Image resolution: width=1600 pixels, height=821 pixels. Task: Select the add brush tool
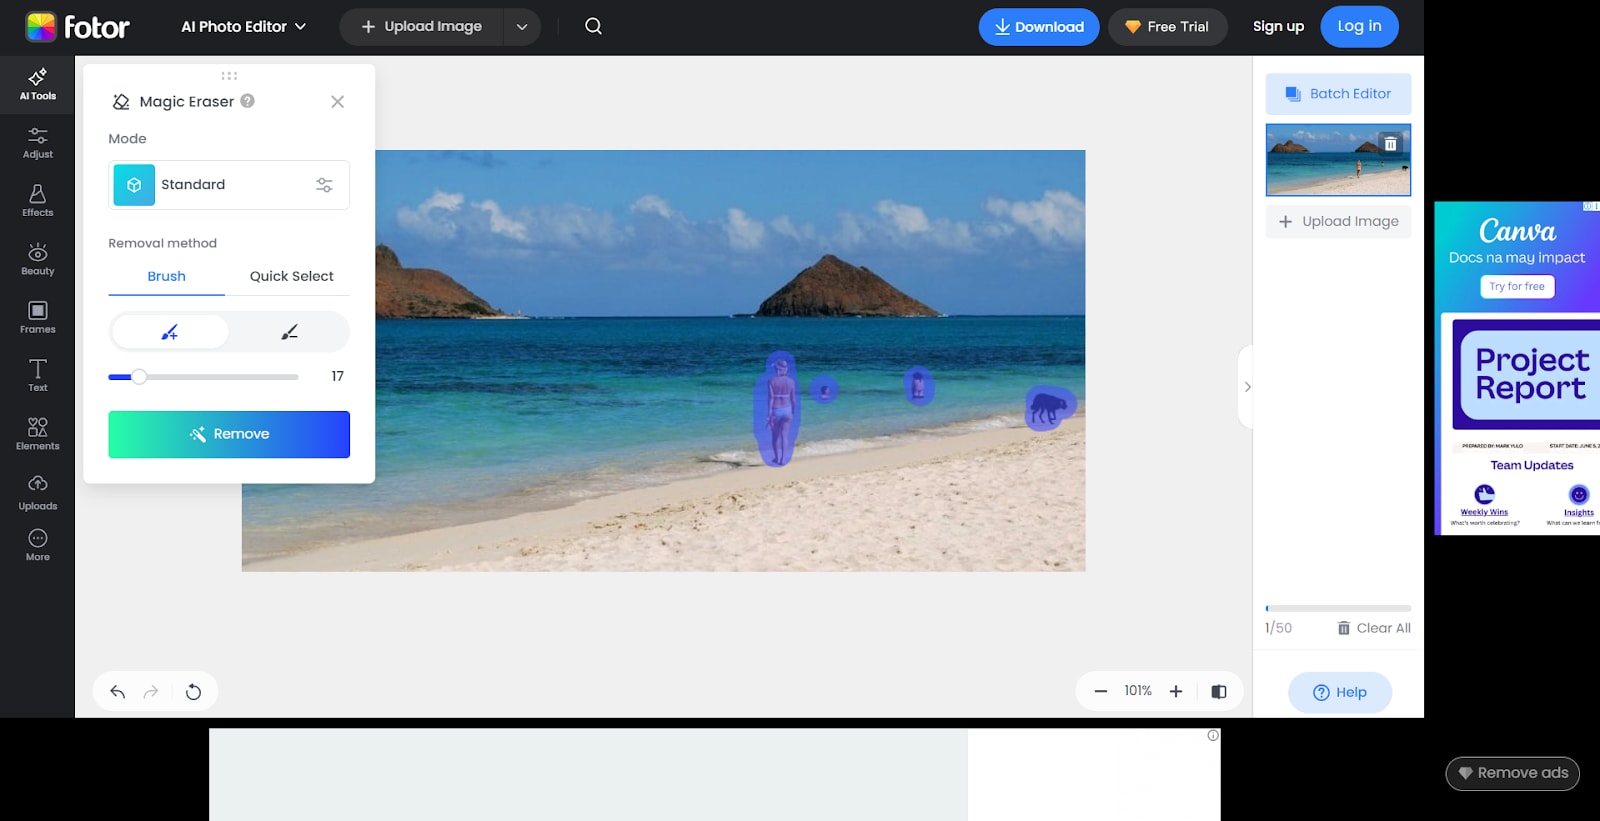tap(170, 332)
